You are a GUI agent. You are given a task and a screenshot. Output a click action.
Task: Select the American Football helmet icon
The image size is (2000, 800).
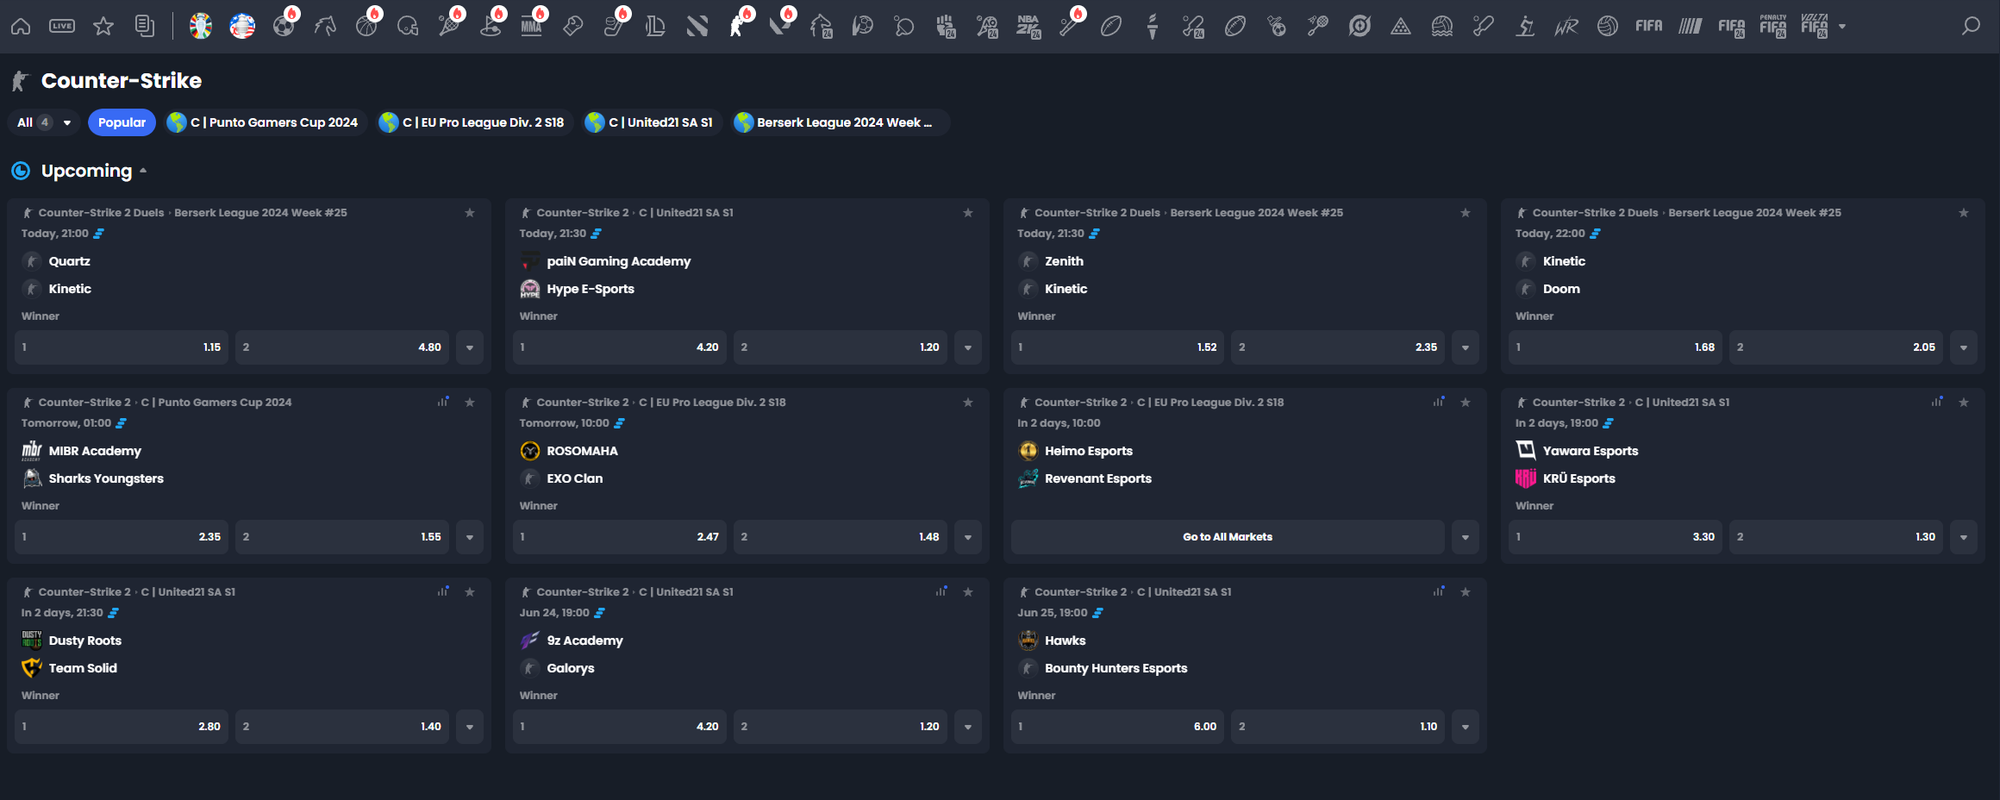click(x=408, y=26)
